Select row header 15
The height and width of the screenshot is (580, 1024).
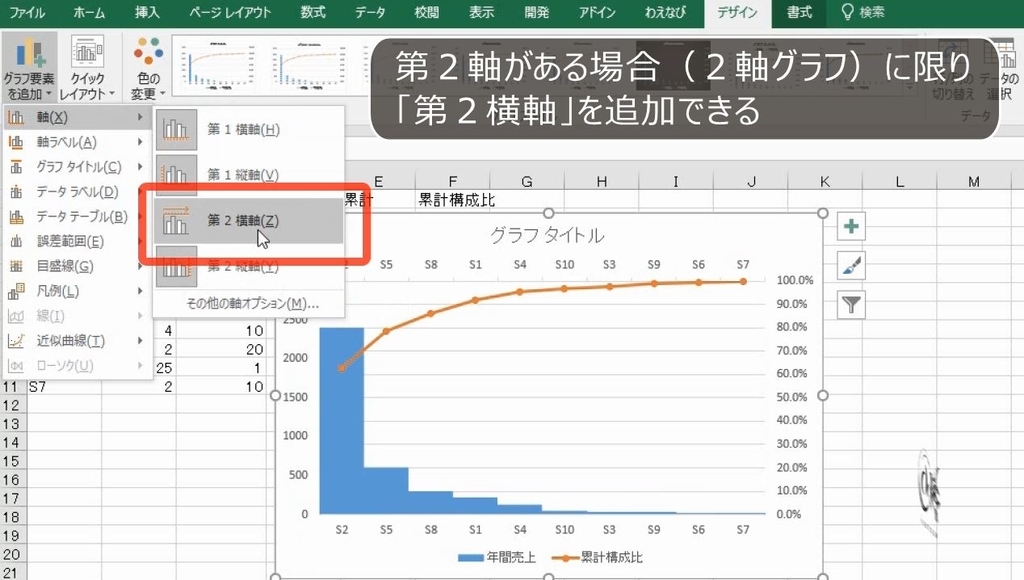point(11,461)
